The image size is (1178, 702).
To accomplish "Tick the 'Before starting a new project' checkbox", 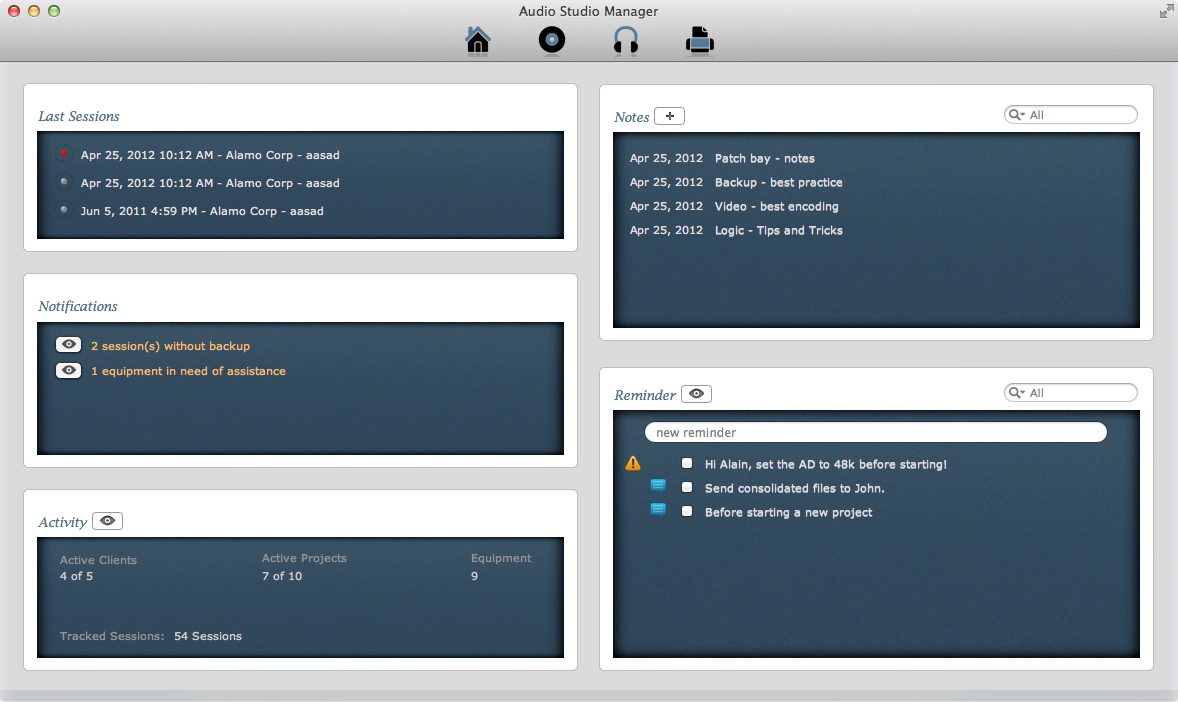I will pyautogui.click(x=687, y=512).
